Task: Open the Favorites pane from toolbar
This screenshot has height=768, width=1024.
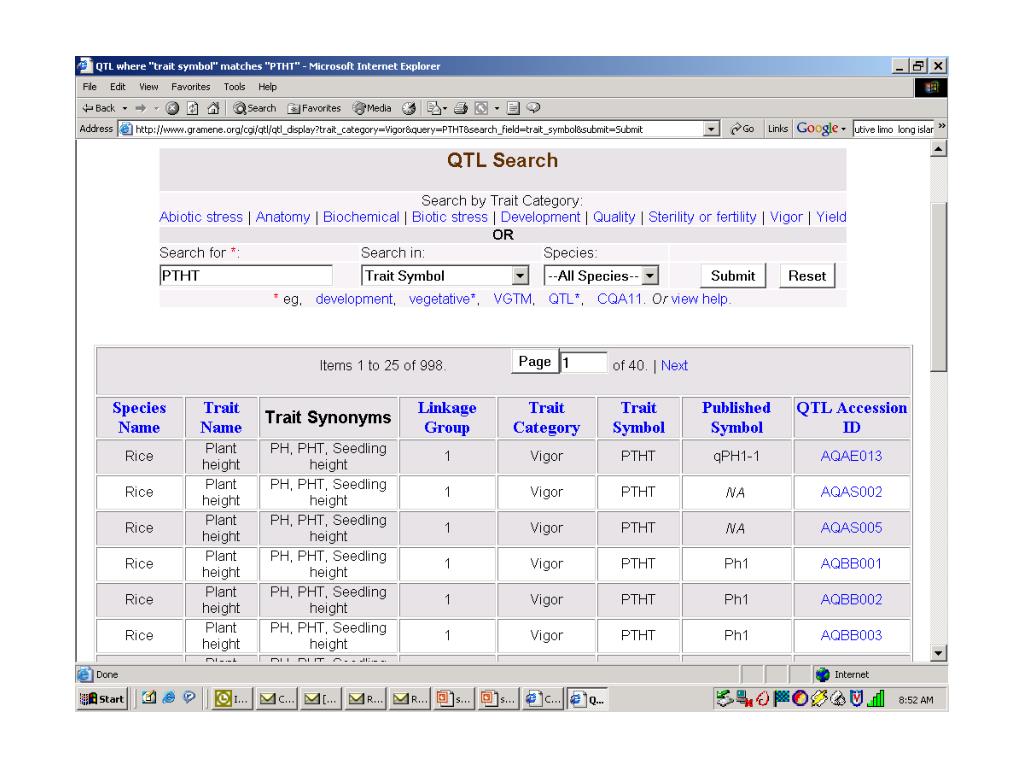Action: (x=314, y=108)
